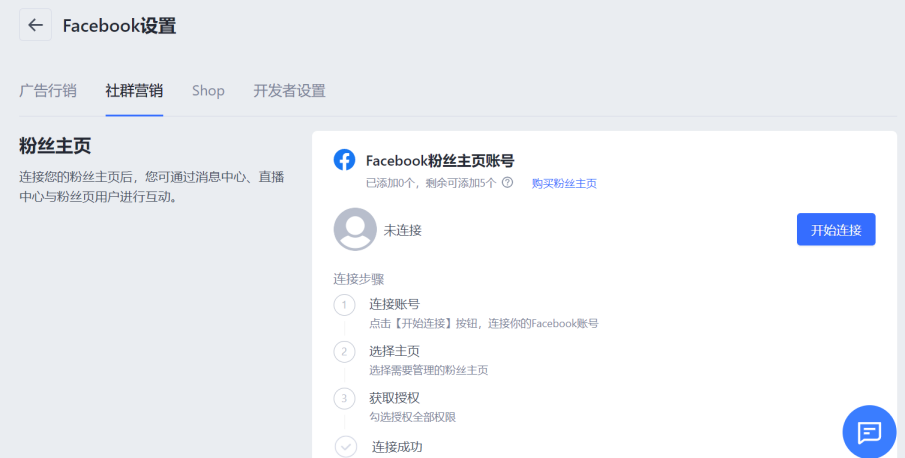Open the Shop tab
This screenshot has height=458, width=905.
[208, 91]
